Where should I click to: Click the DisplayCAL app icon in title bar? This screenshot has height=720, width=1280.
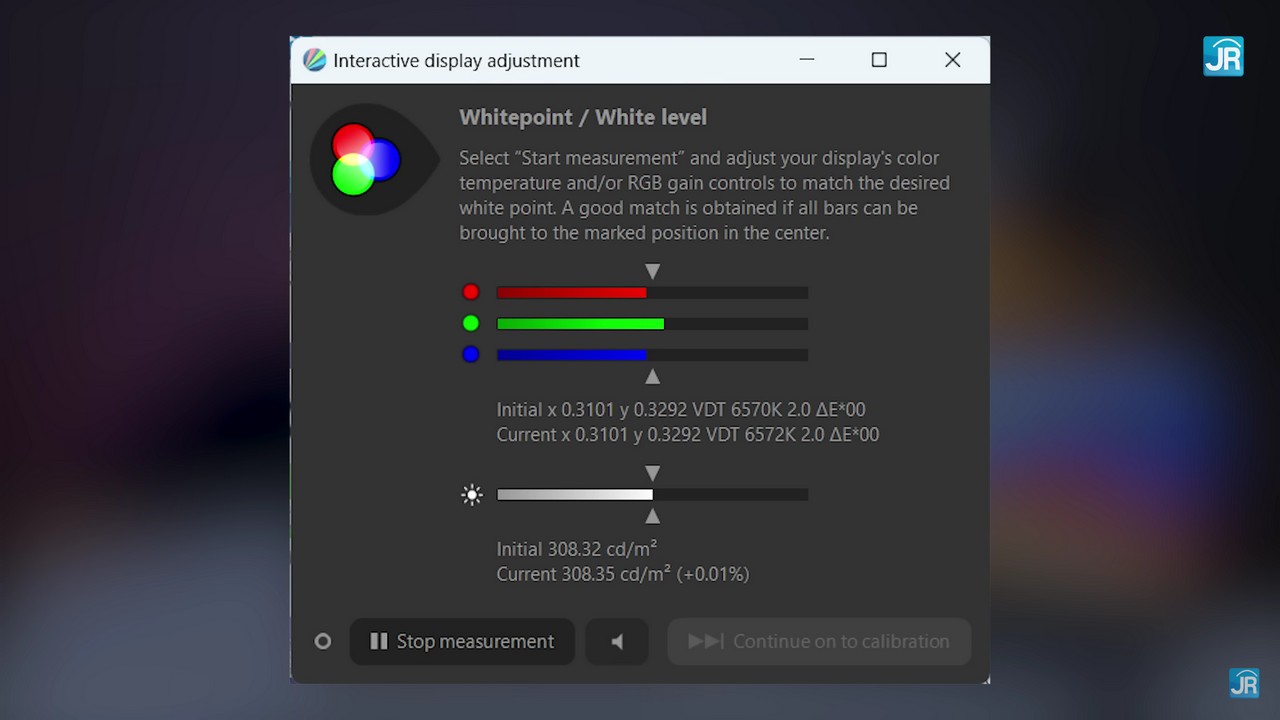click(x=314, y=60)
